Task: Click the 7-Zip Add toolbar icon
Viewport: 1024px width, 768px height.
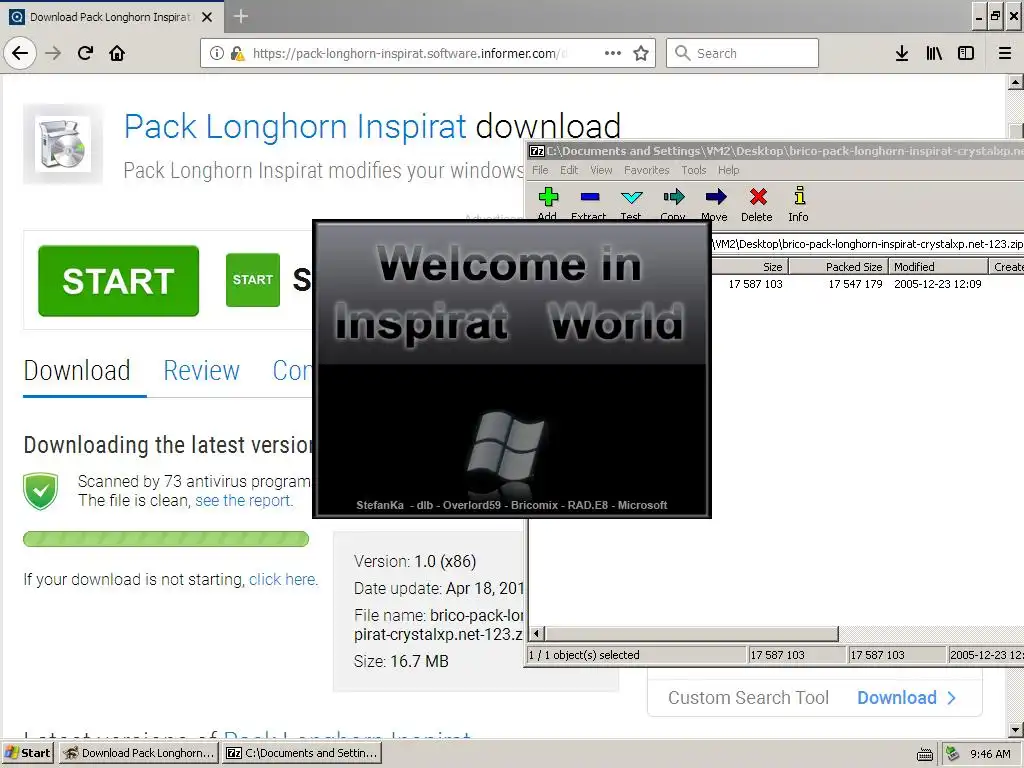Action: tap(548, 204)
